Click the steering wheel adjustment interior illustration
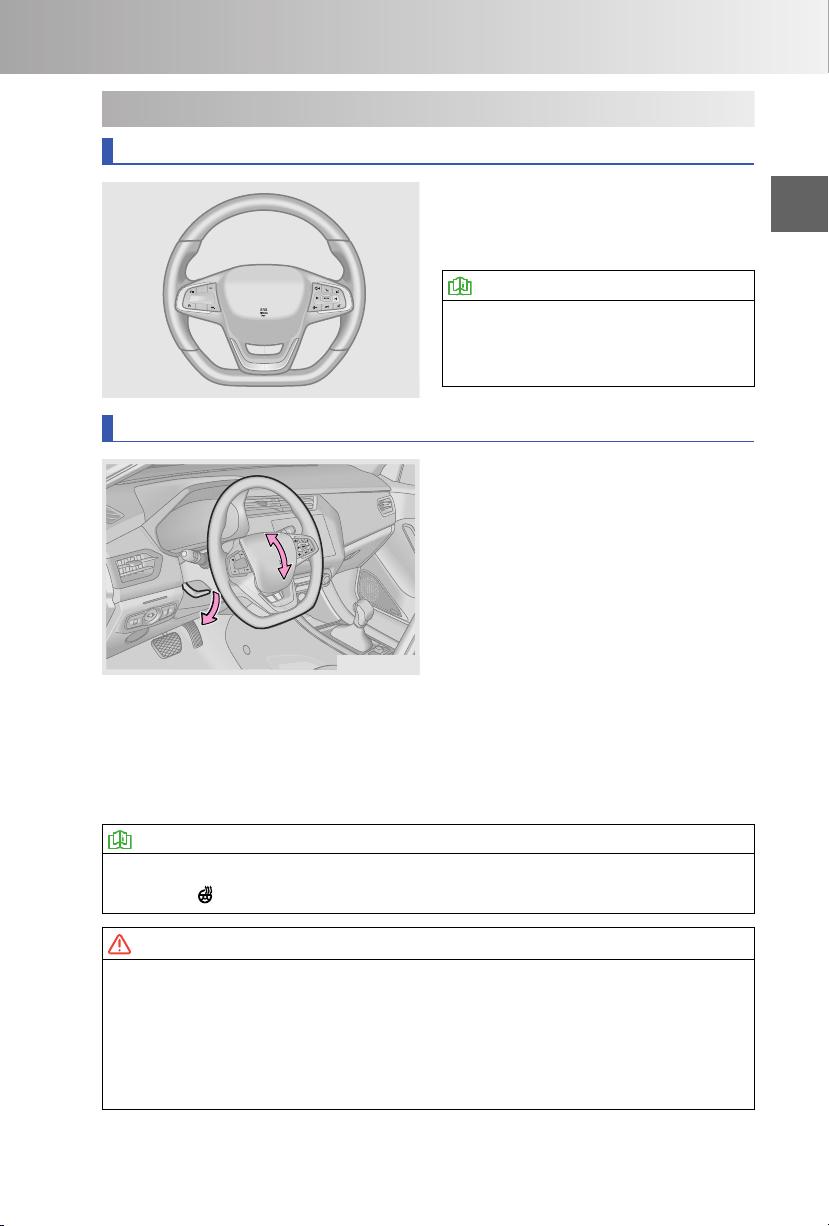Image resolution: width=829 pixels, height=1226 pixels. (261, 567)
